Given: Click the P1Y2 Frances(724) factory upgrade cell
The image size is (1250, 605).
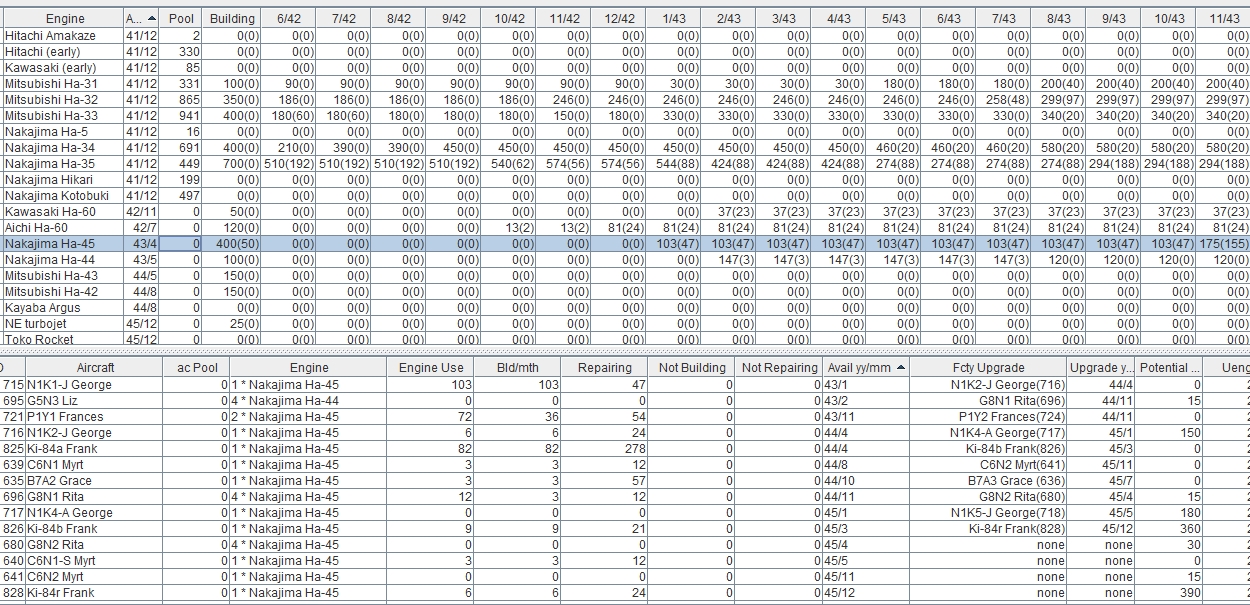Looking at the screenshot, I should (x=989, y=416).
